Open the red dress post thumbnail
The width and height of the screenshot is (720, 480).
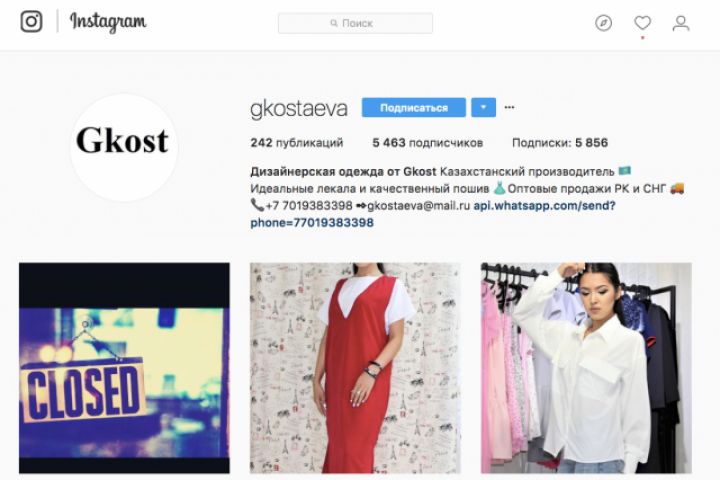click(355, 368)
